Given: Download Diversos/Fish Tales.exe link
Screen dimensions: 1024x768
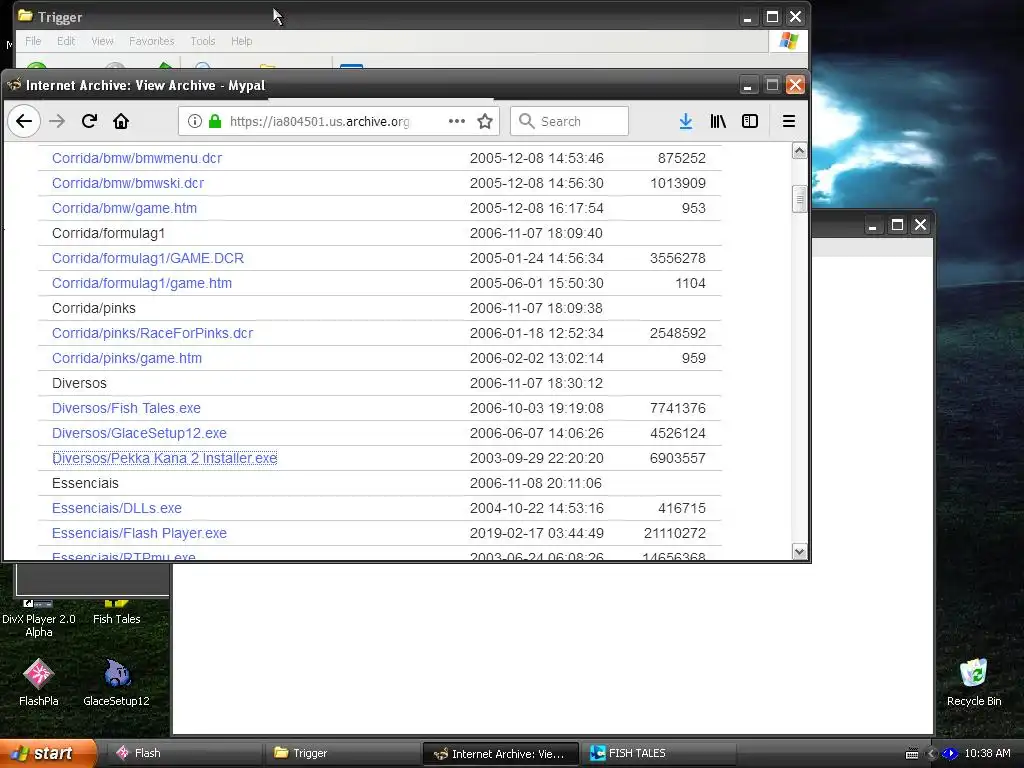Looking at the screenshot, I should pyautogui.click(x=126, y=408).
